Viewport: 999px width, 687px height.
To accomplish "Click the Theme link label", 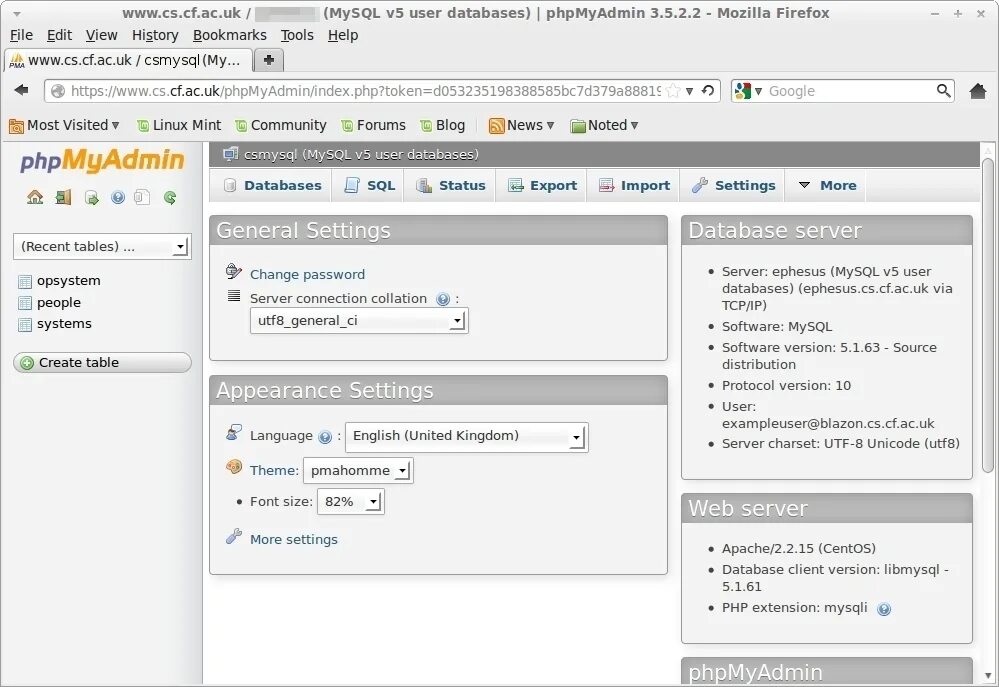I will 274,470.
